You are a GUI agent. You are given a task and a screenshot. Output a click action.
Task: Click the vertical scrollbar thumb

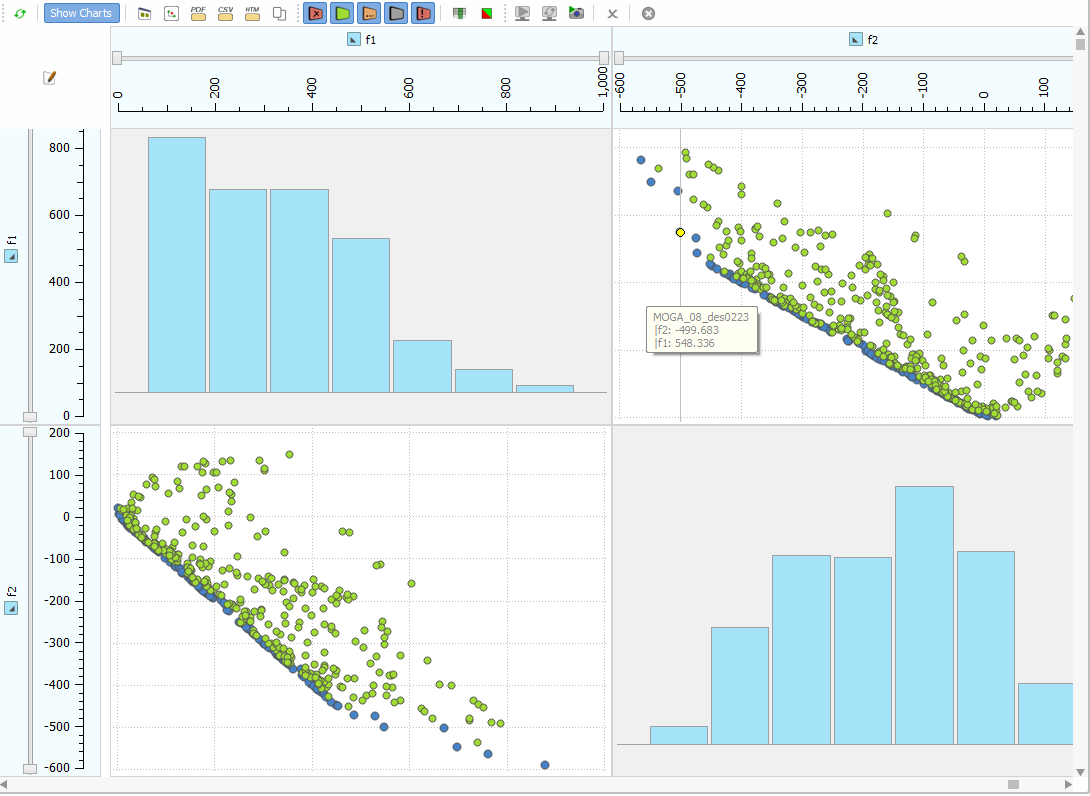click(1080, 44)
